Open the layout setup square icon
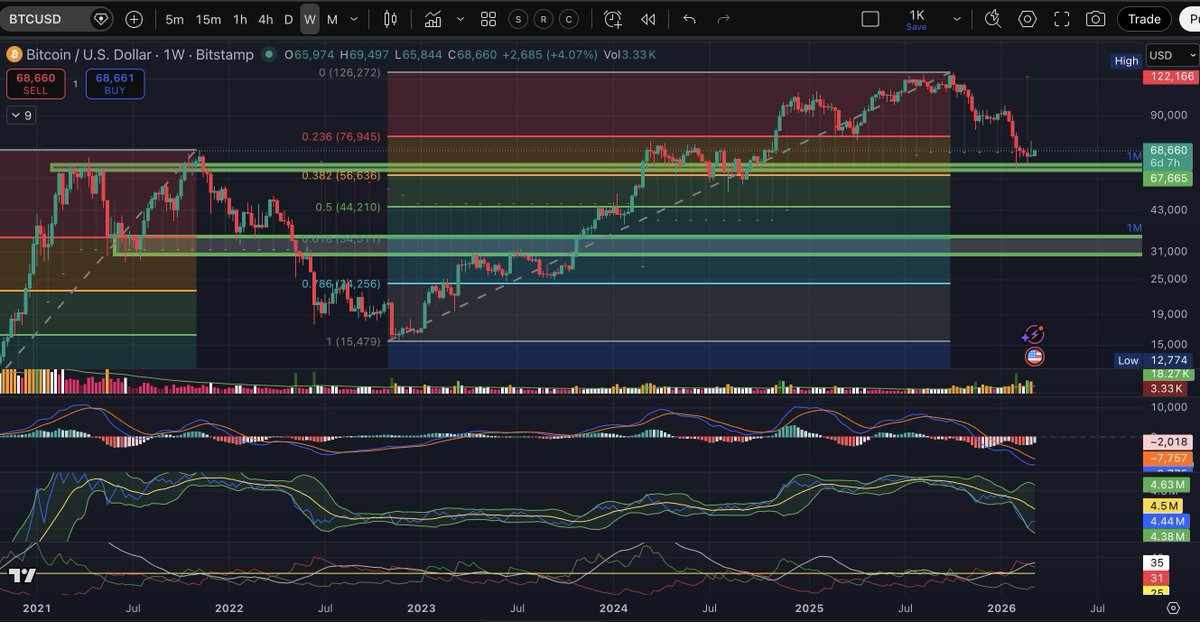Image resolution: width=1200 pixels, height=622 pixels. point(870,19)
